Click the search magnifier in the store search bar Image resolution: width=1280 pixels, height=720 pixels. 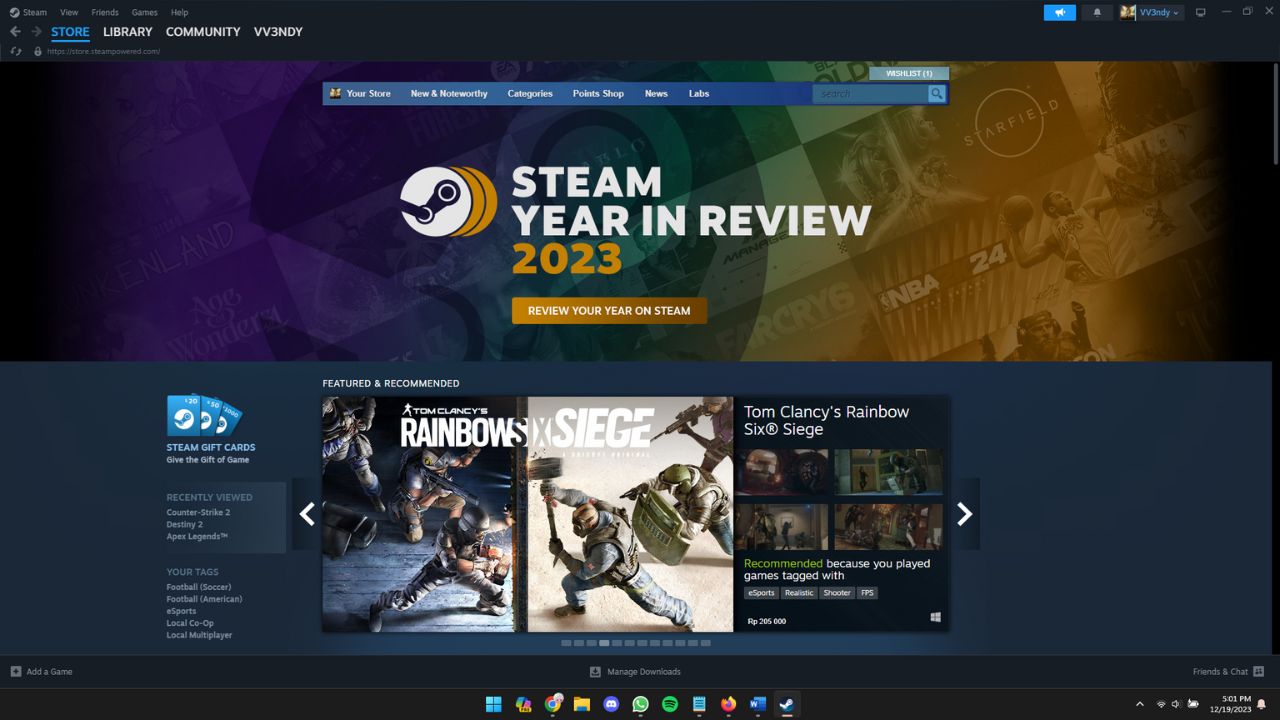click(936, 93)
